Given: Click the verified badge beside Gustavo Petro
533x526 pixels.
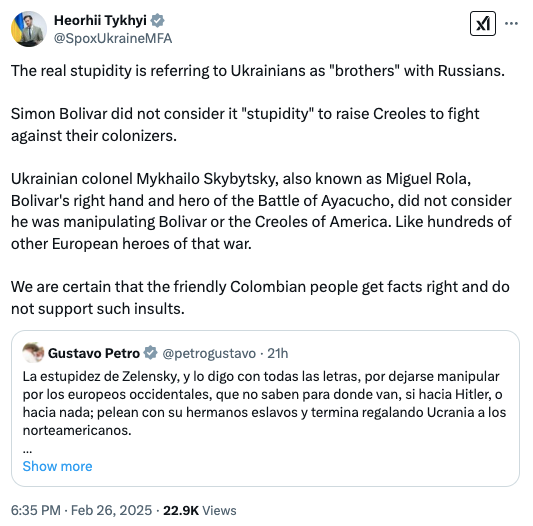Looking at the screenshot, I should click(150, 353).
